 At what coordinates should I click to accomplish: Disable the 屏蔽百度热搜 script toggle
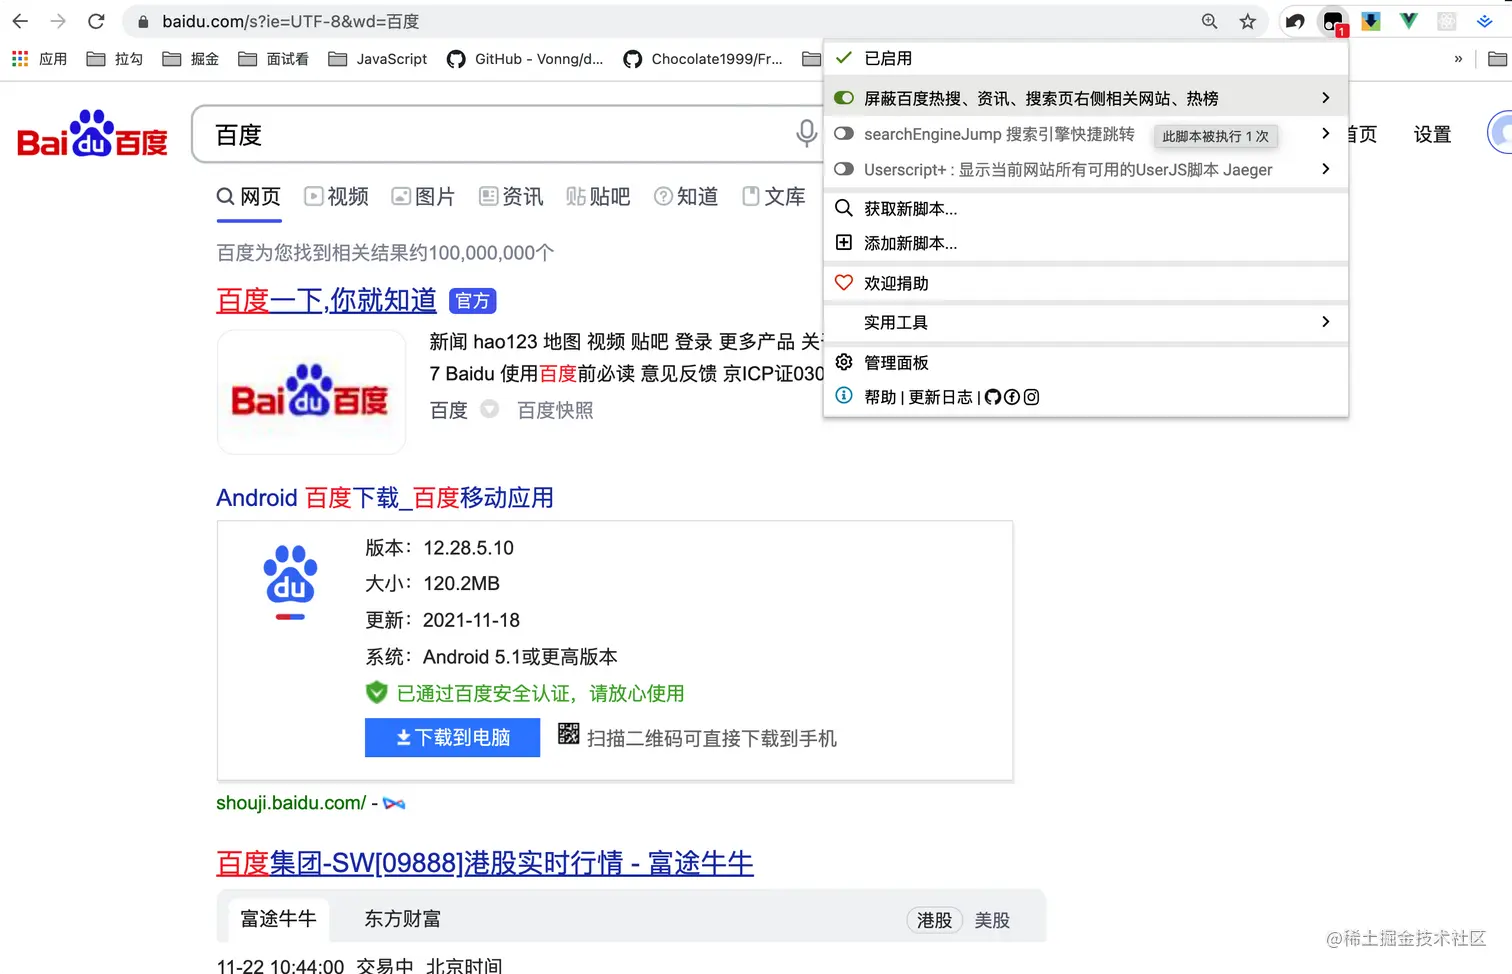coord(844,98)
